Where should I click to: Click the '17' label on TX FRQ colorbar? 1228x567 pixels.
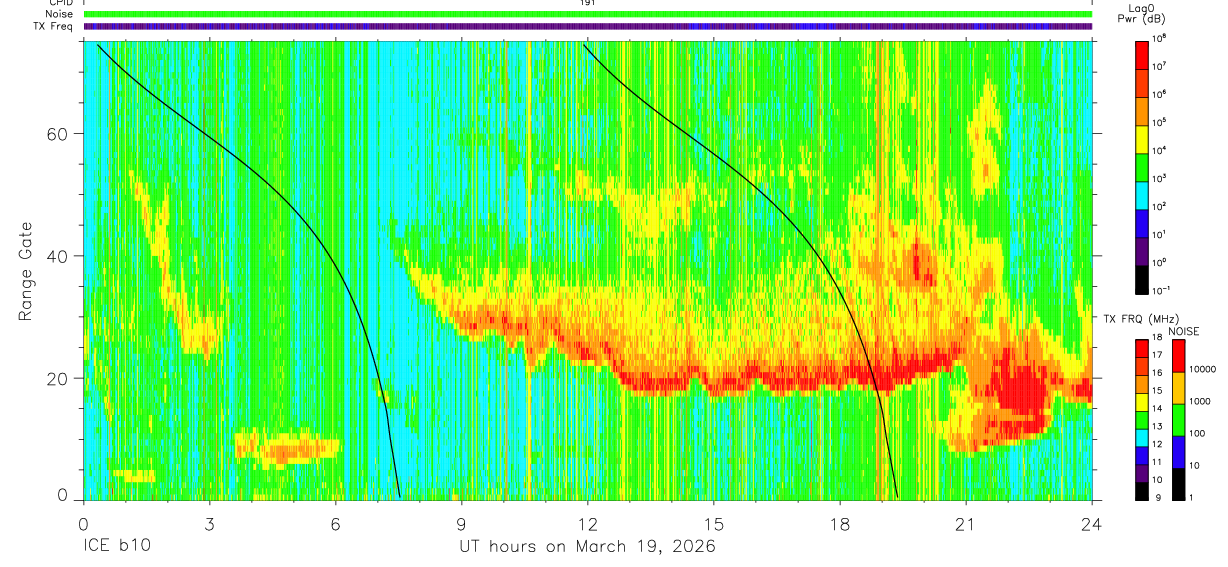pyautogui.click(x=1159, y=355)
